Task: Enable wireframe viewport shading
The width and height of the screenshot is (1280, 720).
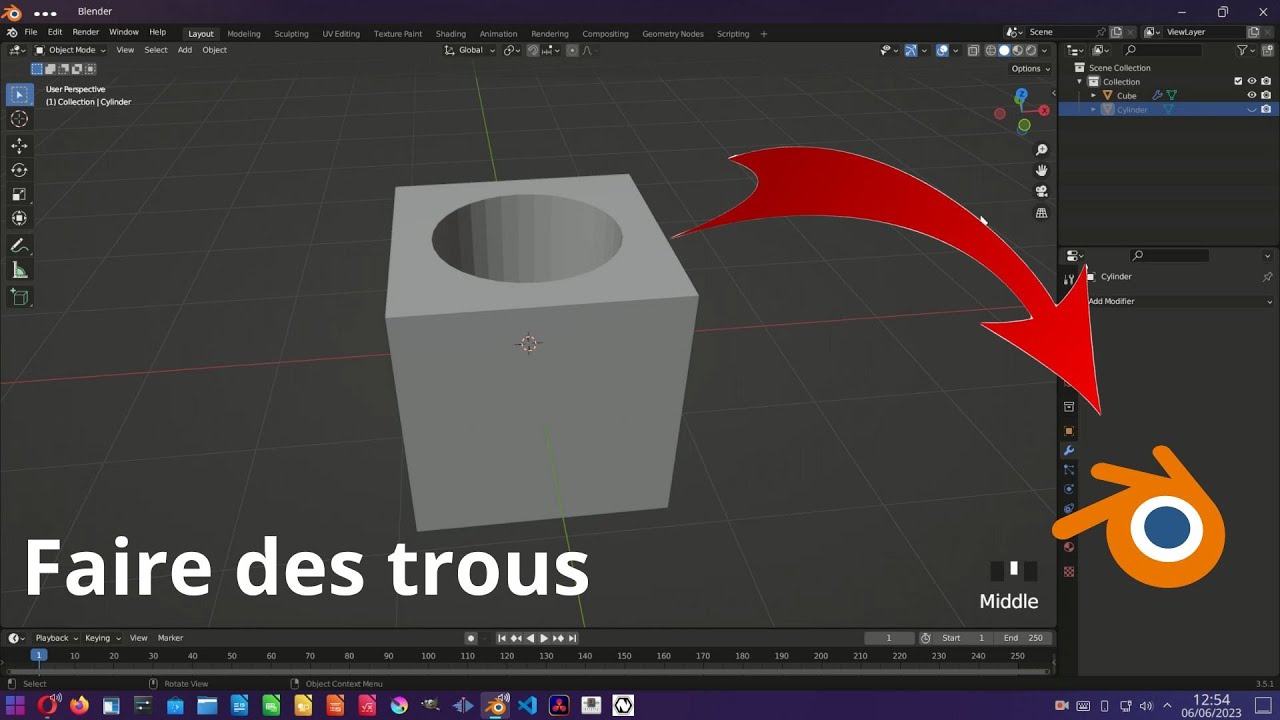Action: tap(991, 50)
